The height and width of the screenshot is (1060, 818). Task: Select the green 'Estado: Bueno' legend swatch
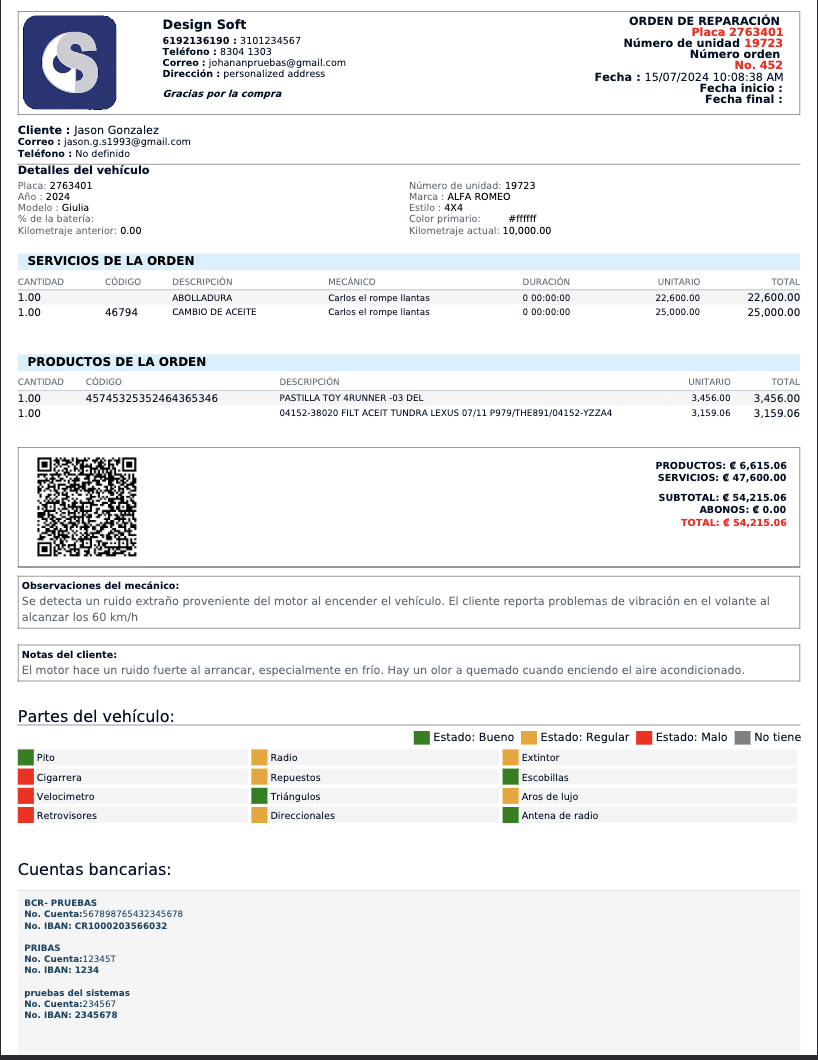(422, 738)
